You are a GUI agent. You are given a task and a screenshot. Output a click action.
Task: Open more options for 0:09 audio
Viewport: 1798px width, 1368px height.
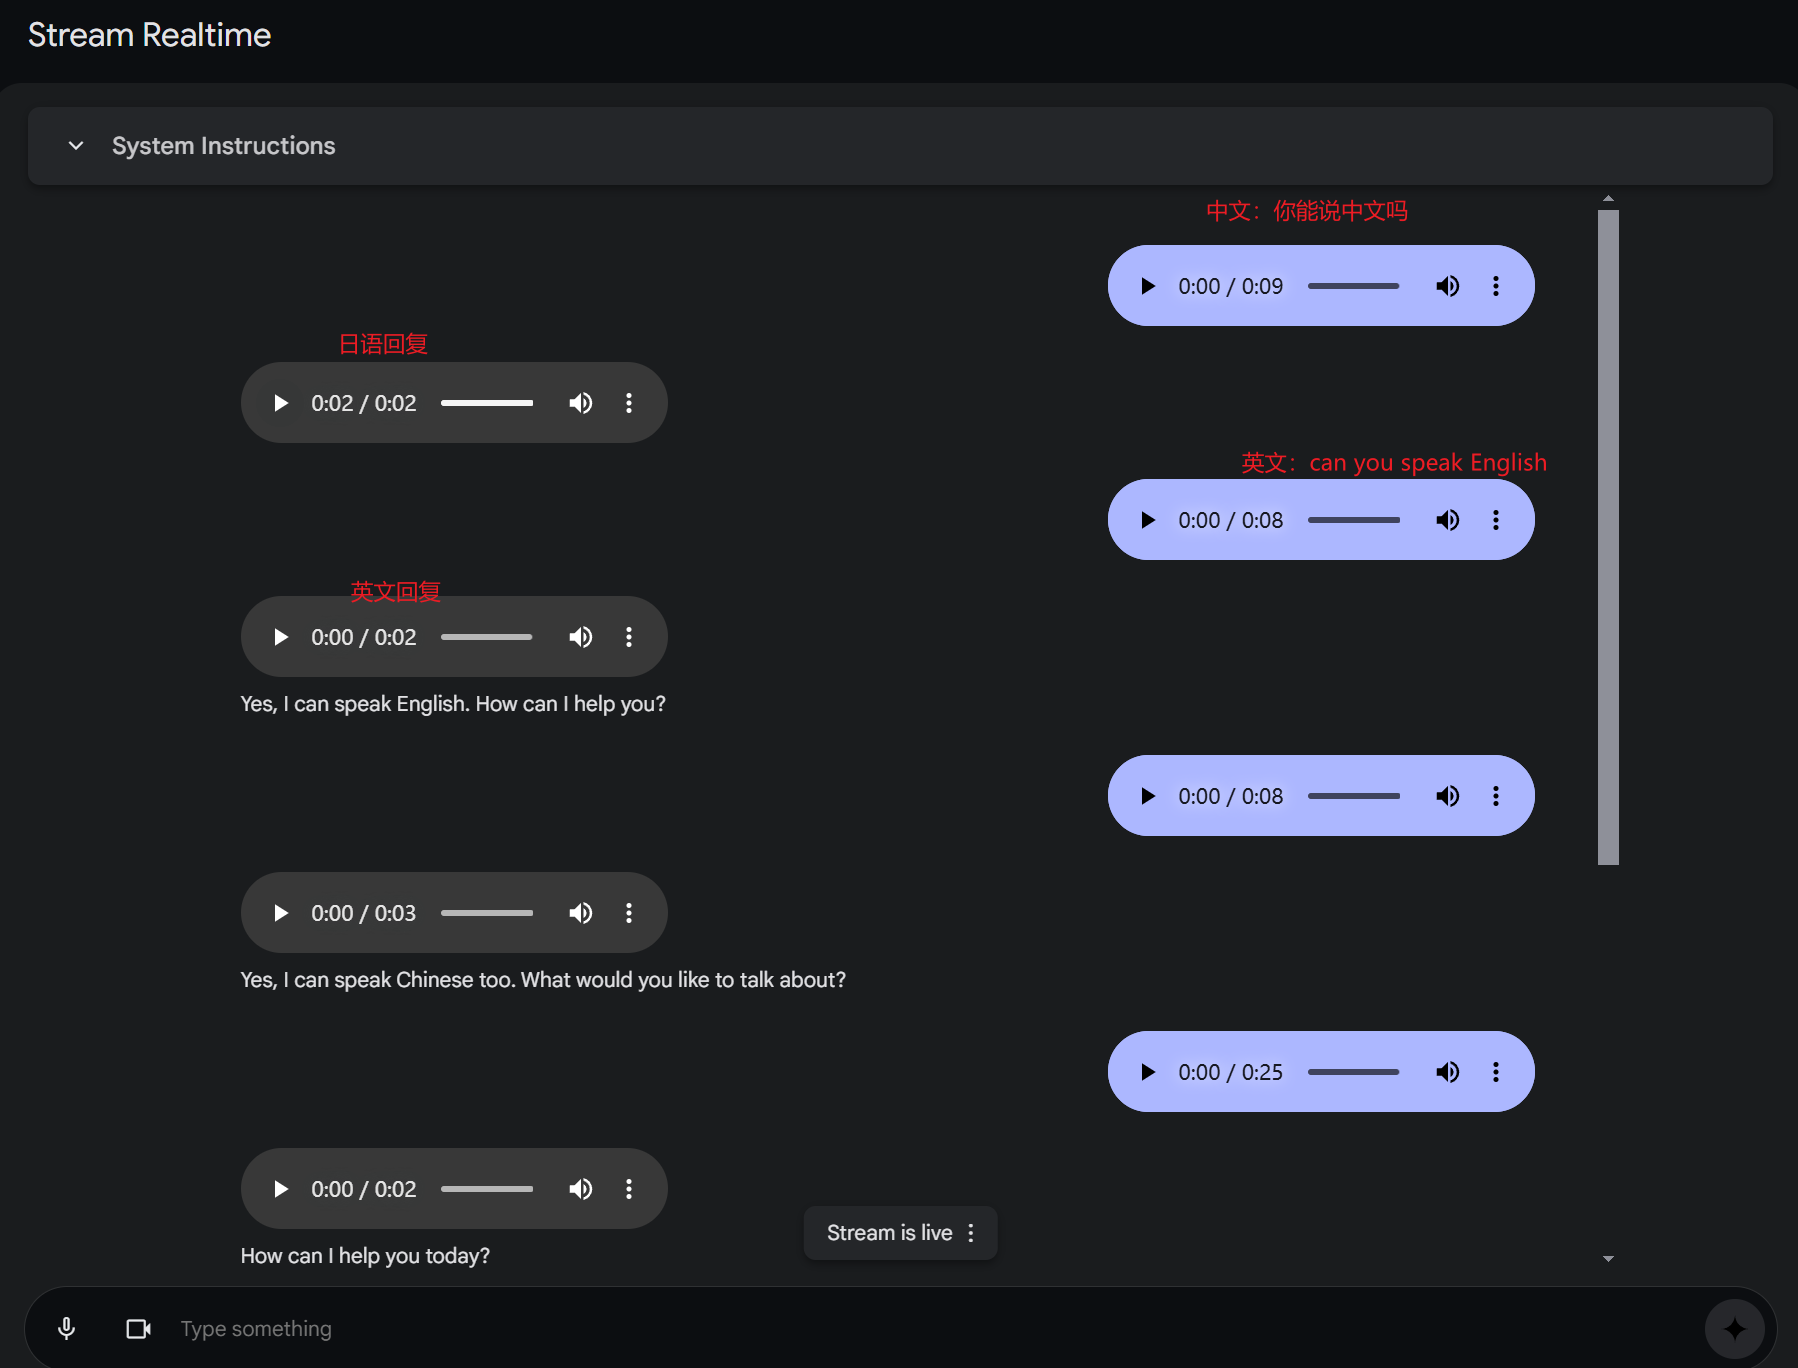(x=1496, y=286)
